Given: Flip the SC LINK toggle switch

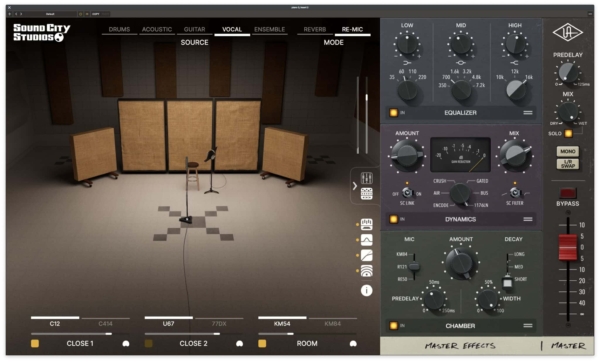Looking at the screenshot, I should point(407,192).
